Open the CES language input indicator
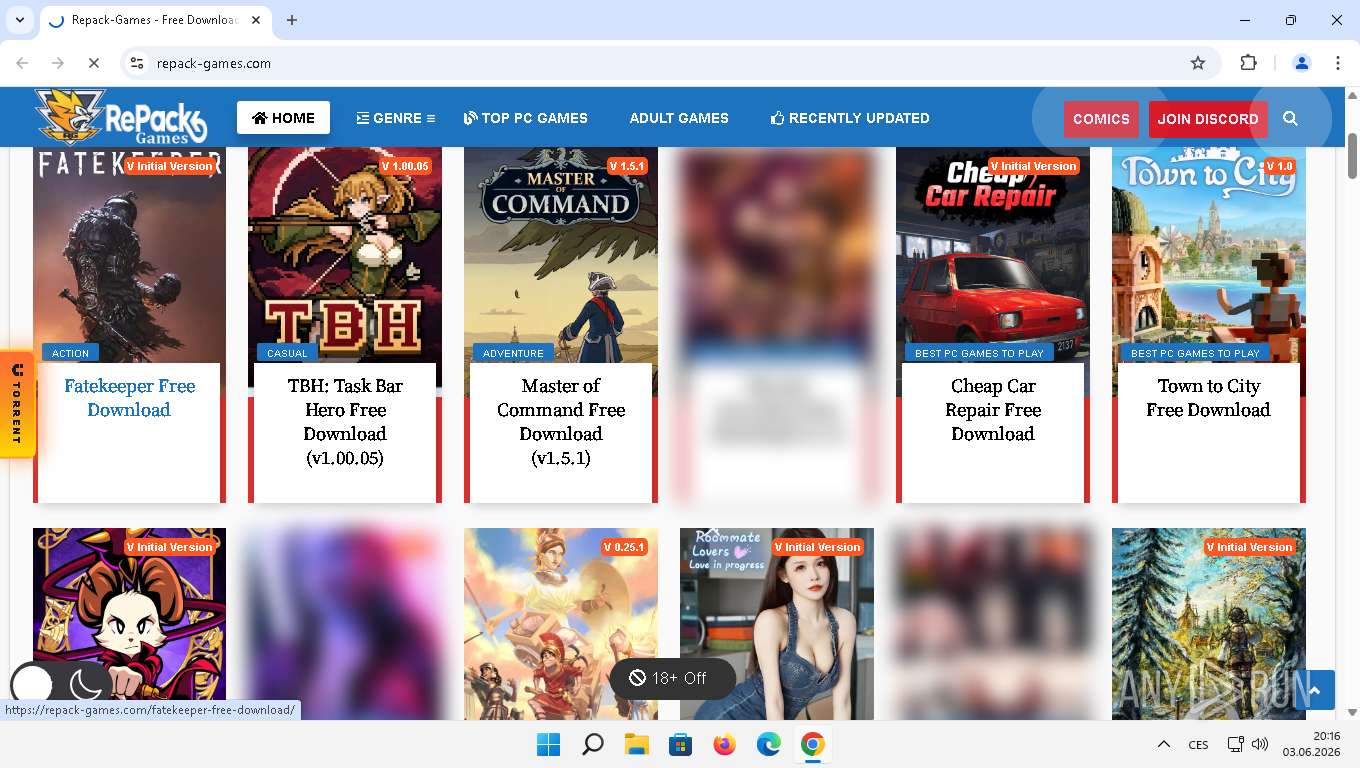 pos(1198,745)
